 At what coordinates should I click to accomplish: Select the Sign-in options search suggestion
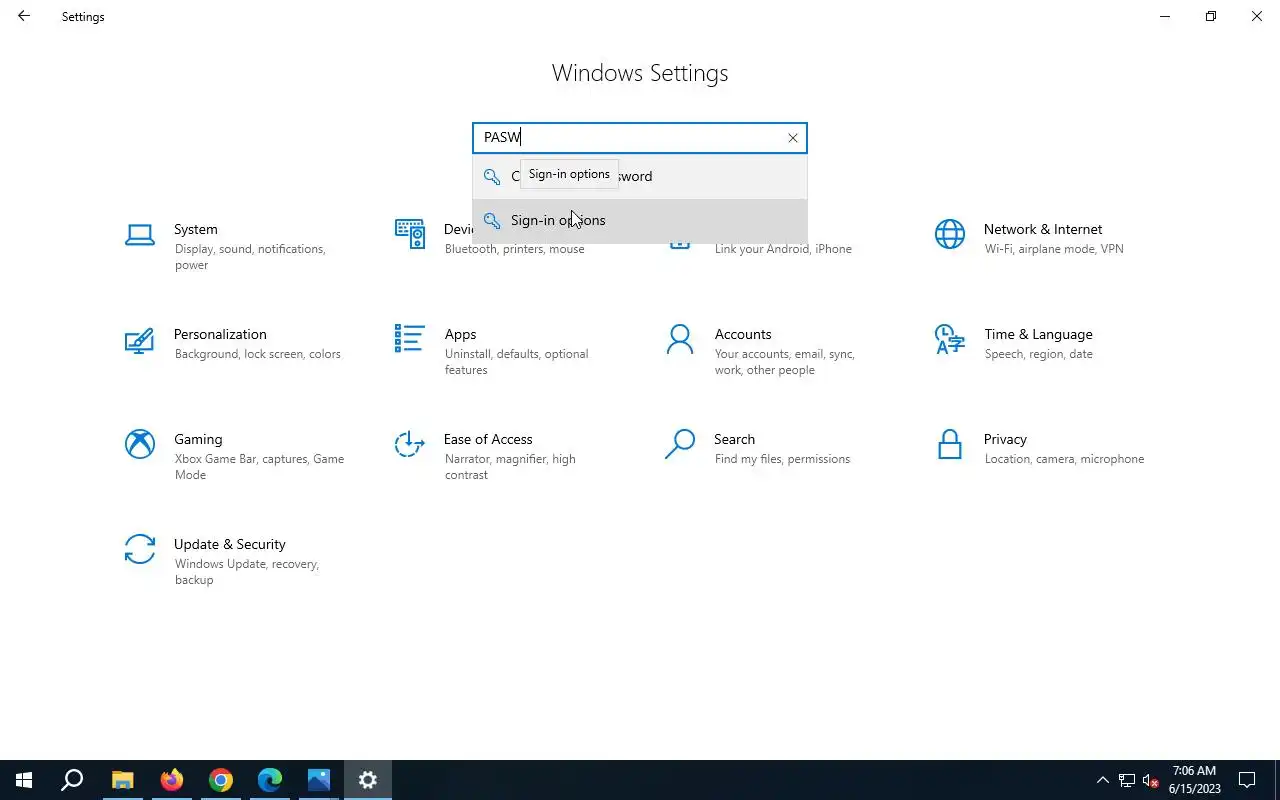pos(640,221)
